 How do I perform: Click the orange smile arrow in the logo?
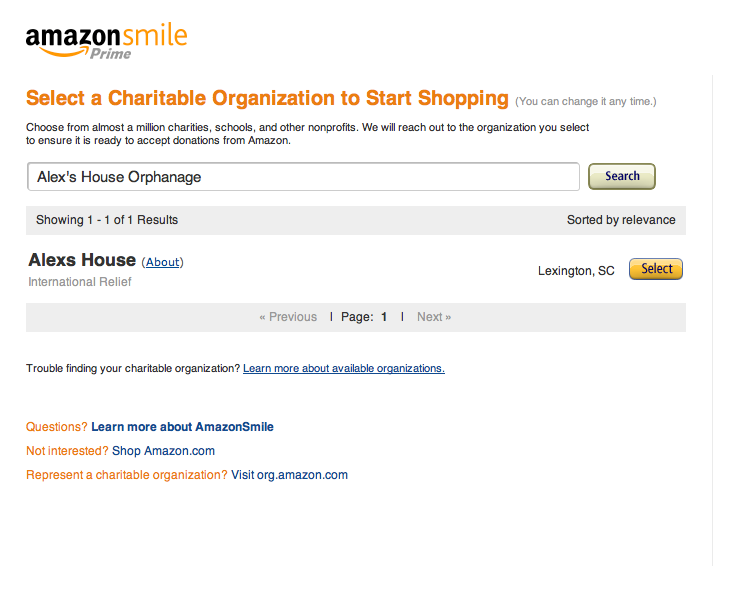63,52
